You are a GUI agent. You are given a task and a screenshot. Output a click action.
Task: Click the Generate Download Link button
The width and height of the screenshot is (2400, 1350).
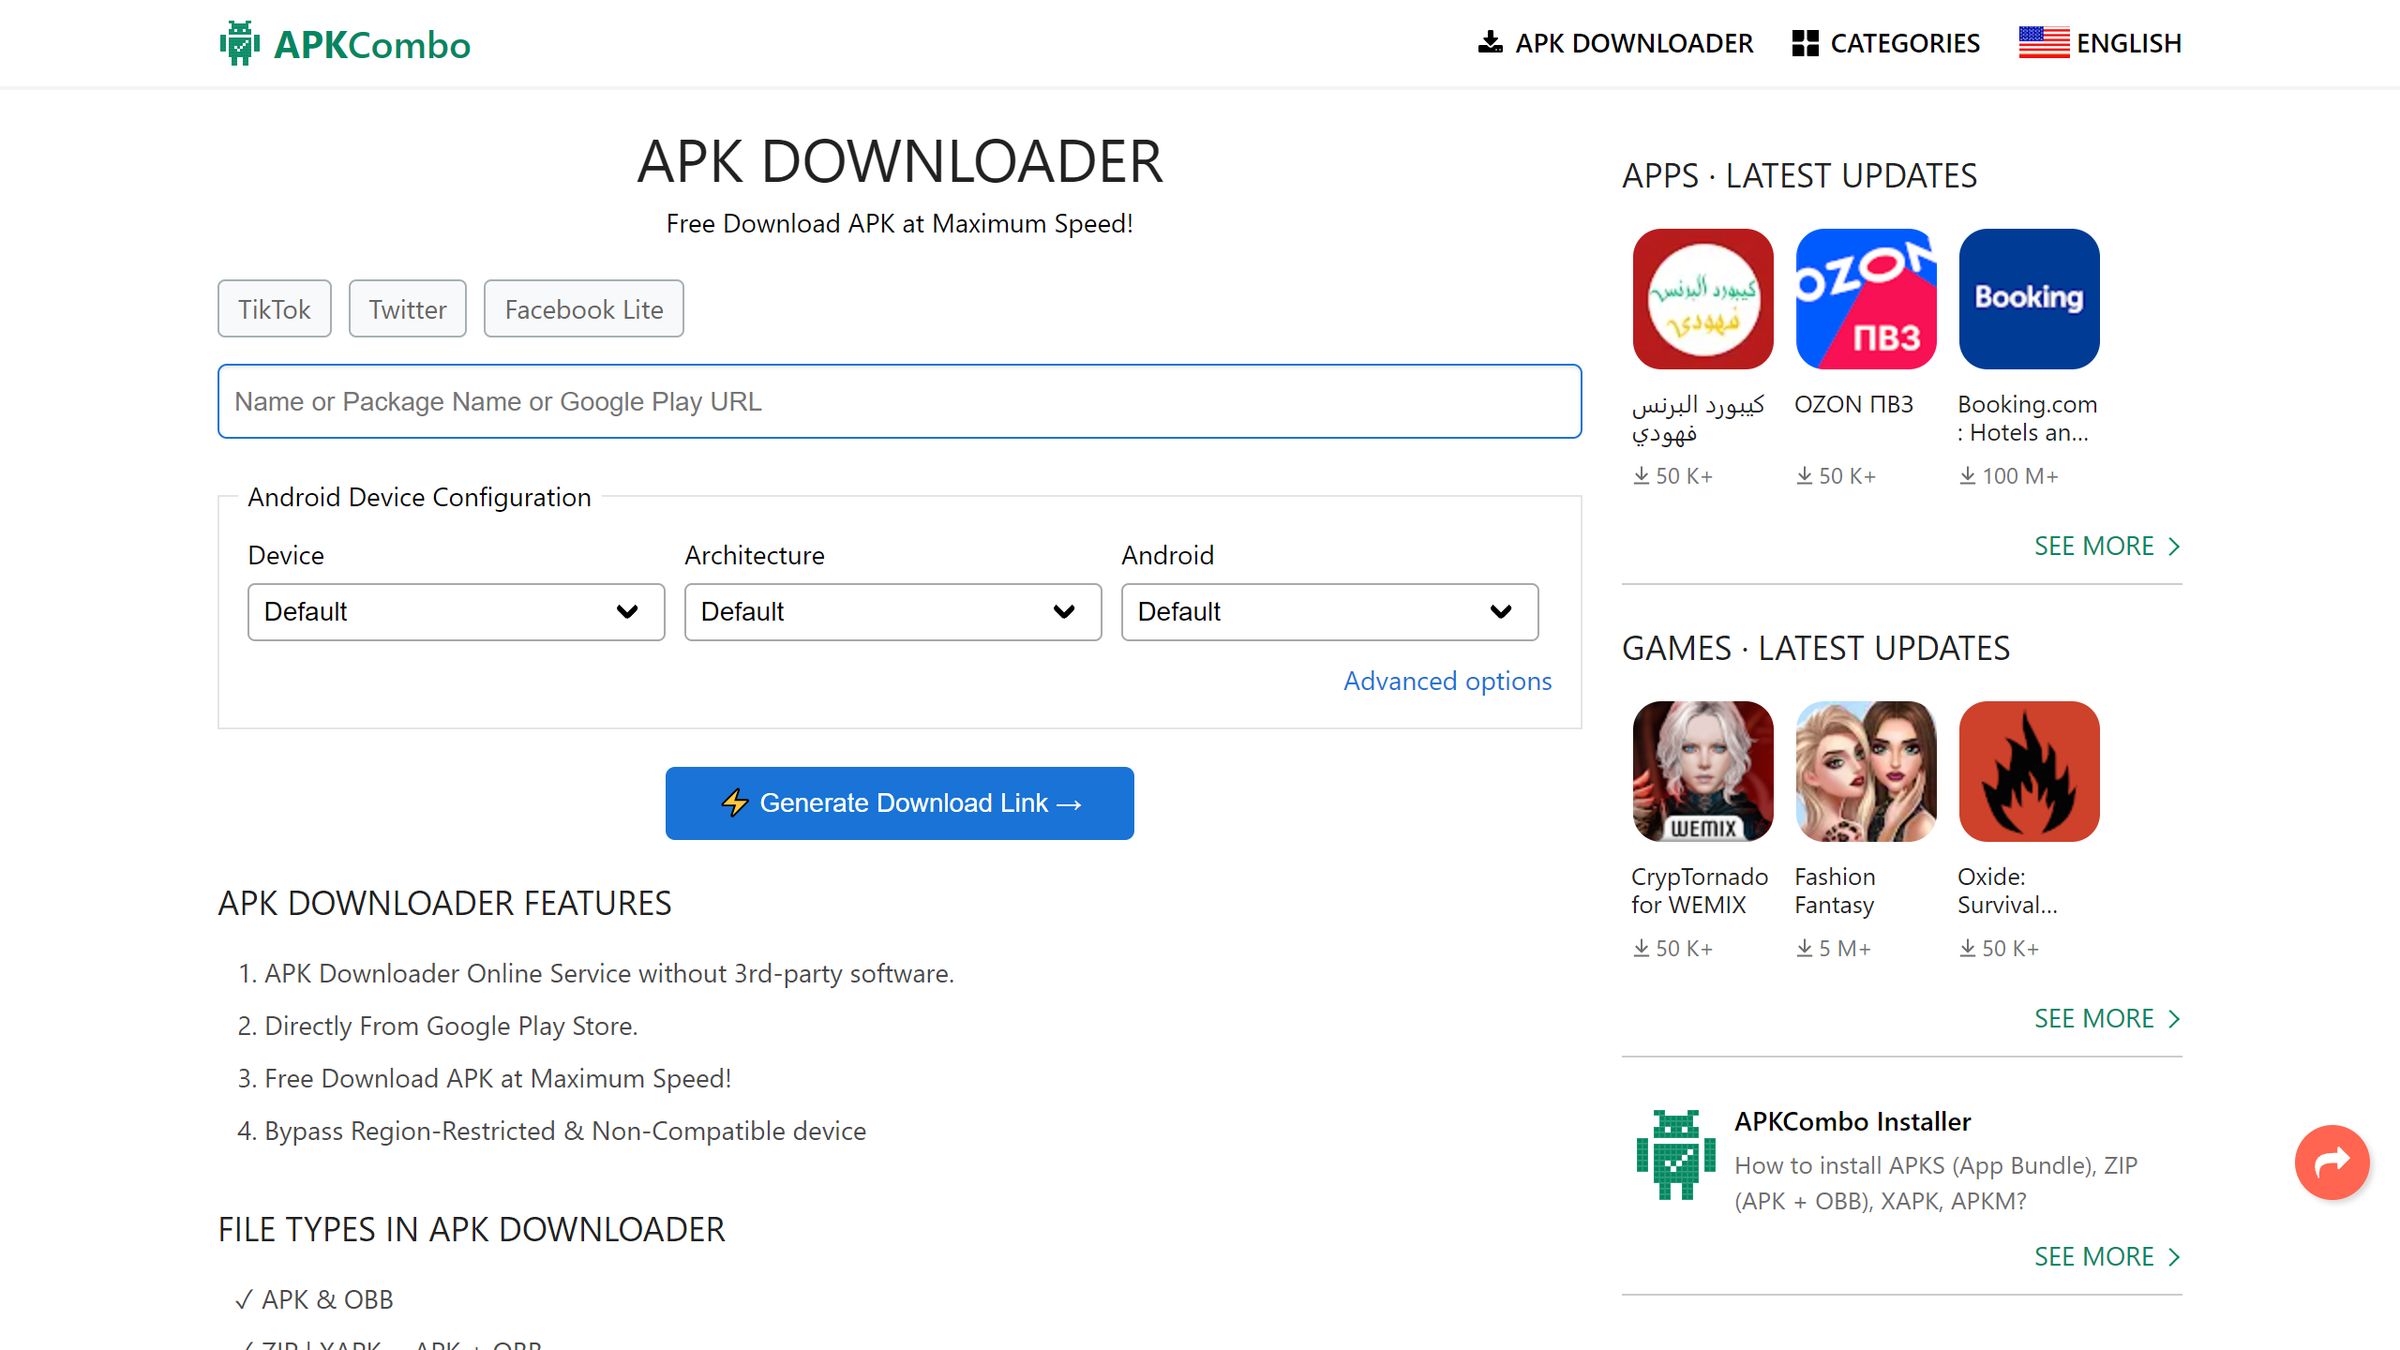coord(900,803)
